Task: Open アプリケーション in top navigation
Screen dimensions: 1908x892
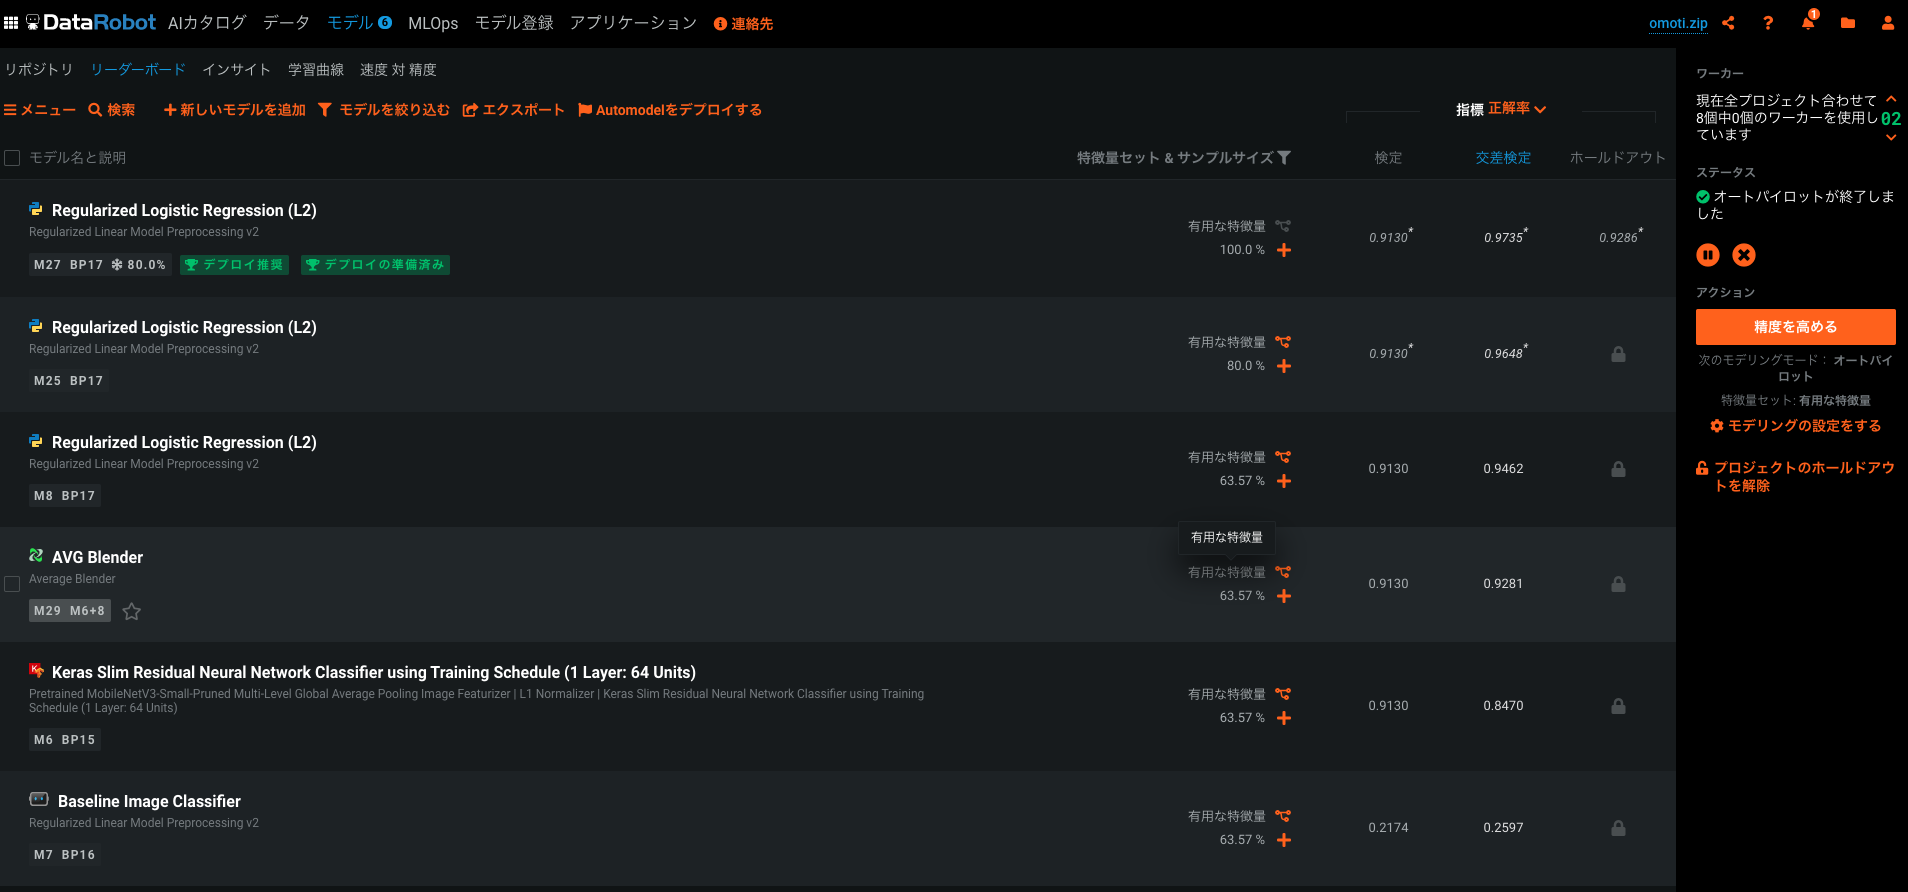Action: coord(633,23)
